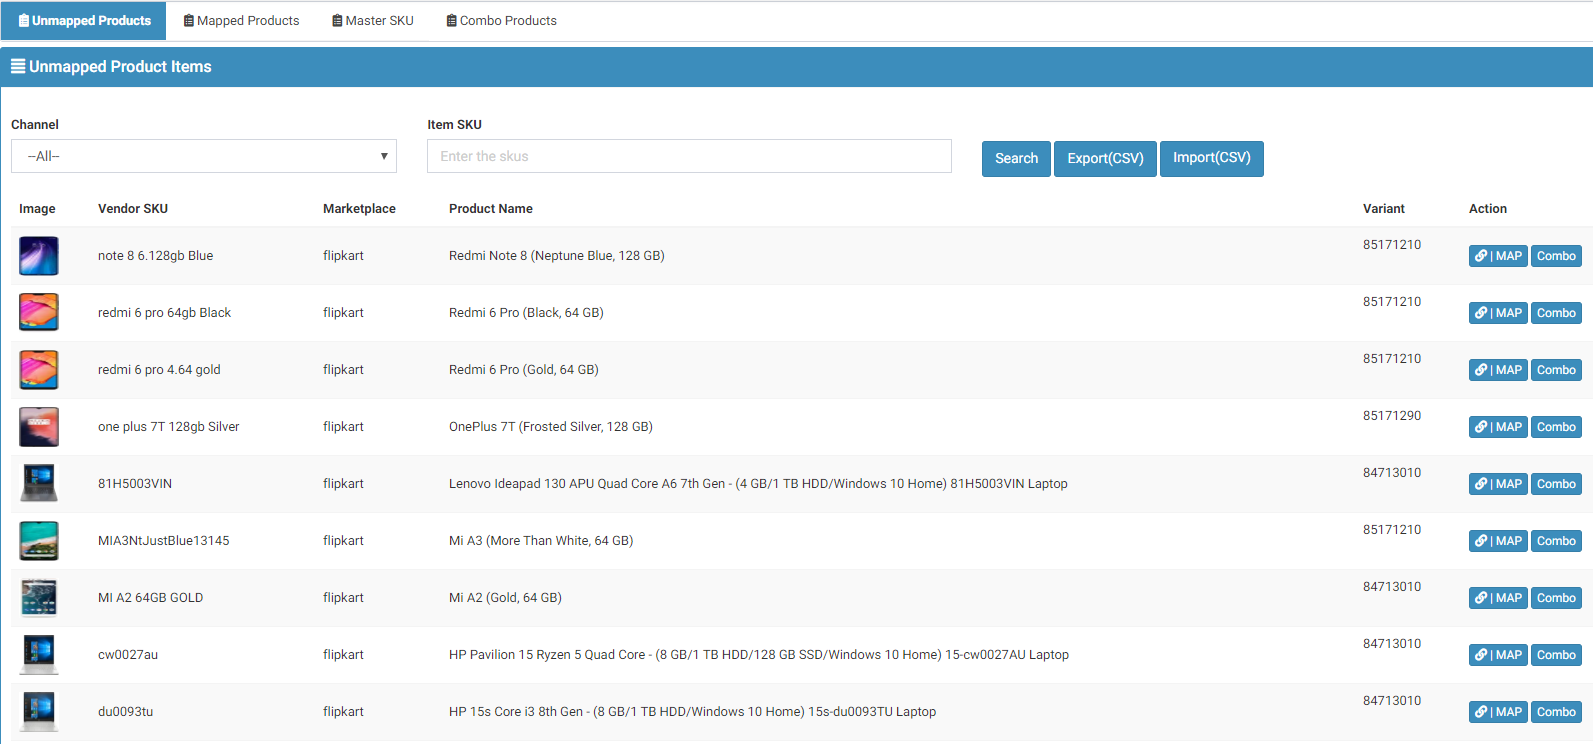1593x744 pixels.
Task: Create combo for Redmi 6 Pro Black
Action: [1556, 313]
